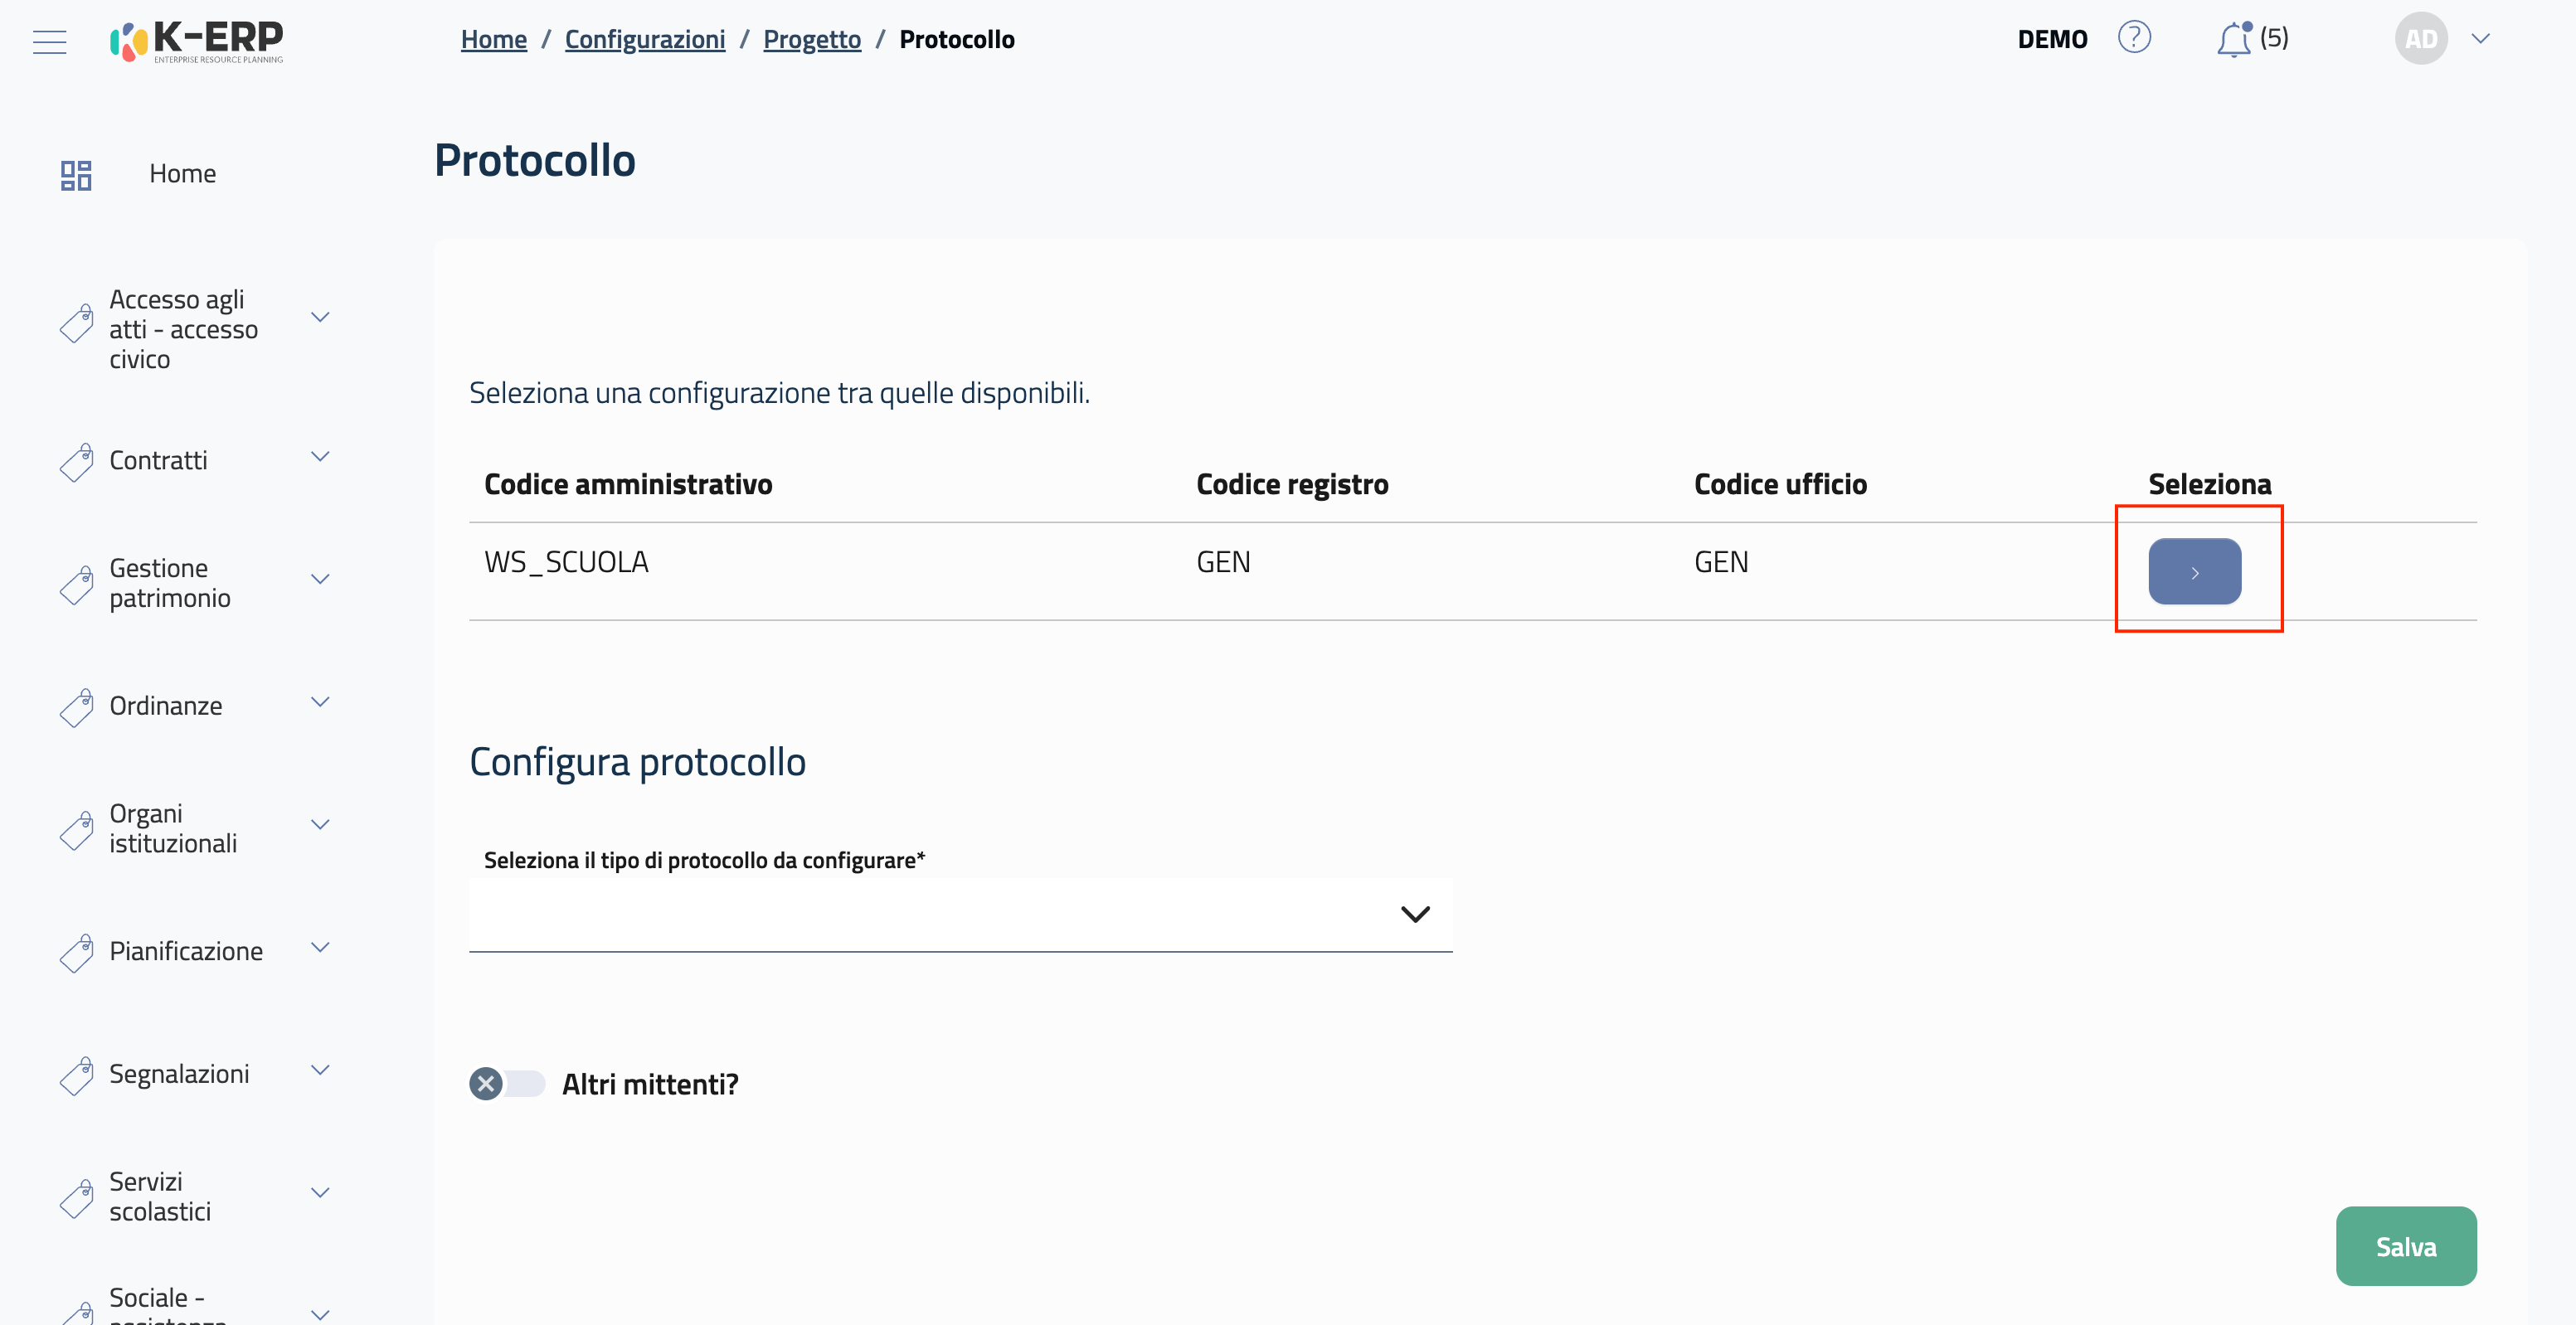
Task: Open Gestione patrimonio menu item
Action: (x=170, y=583)
